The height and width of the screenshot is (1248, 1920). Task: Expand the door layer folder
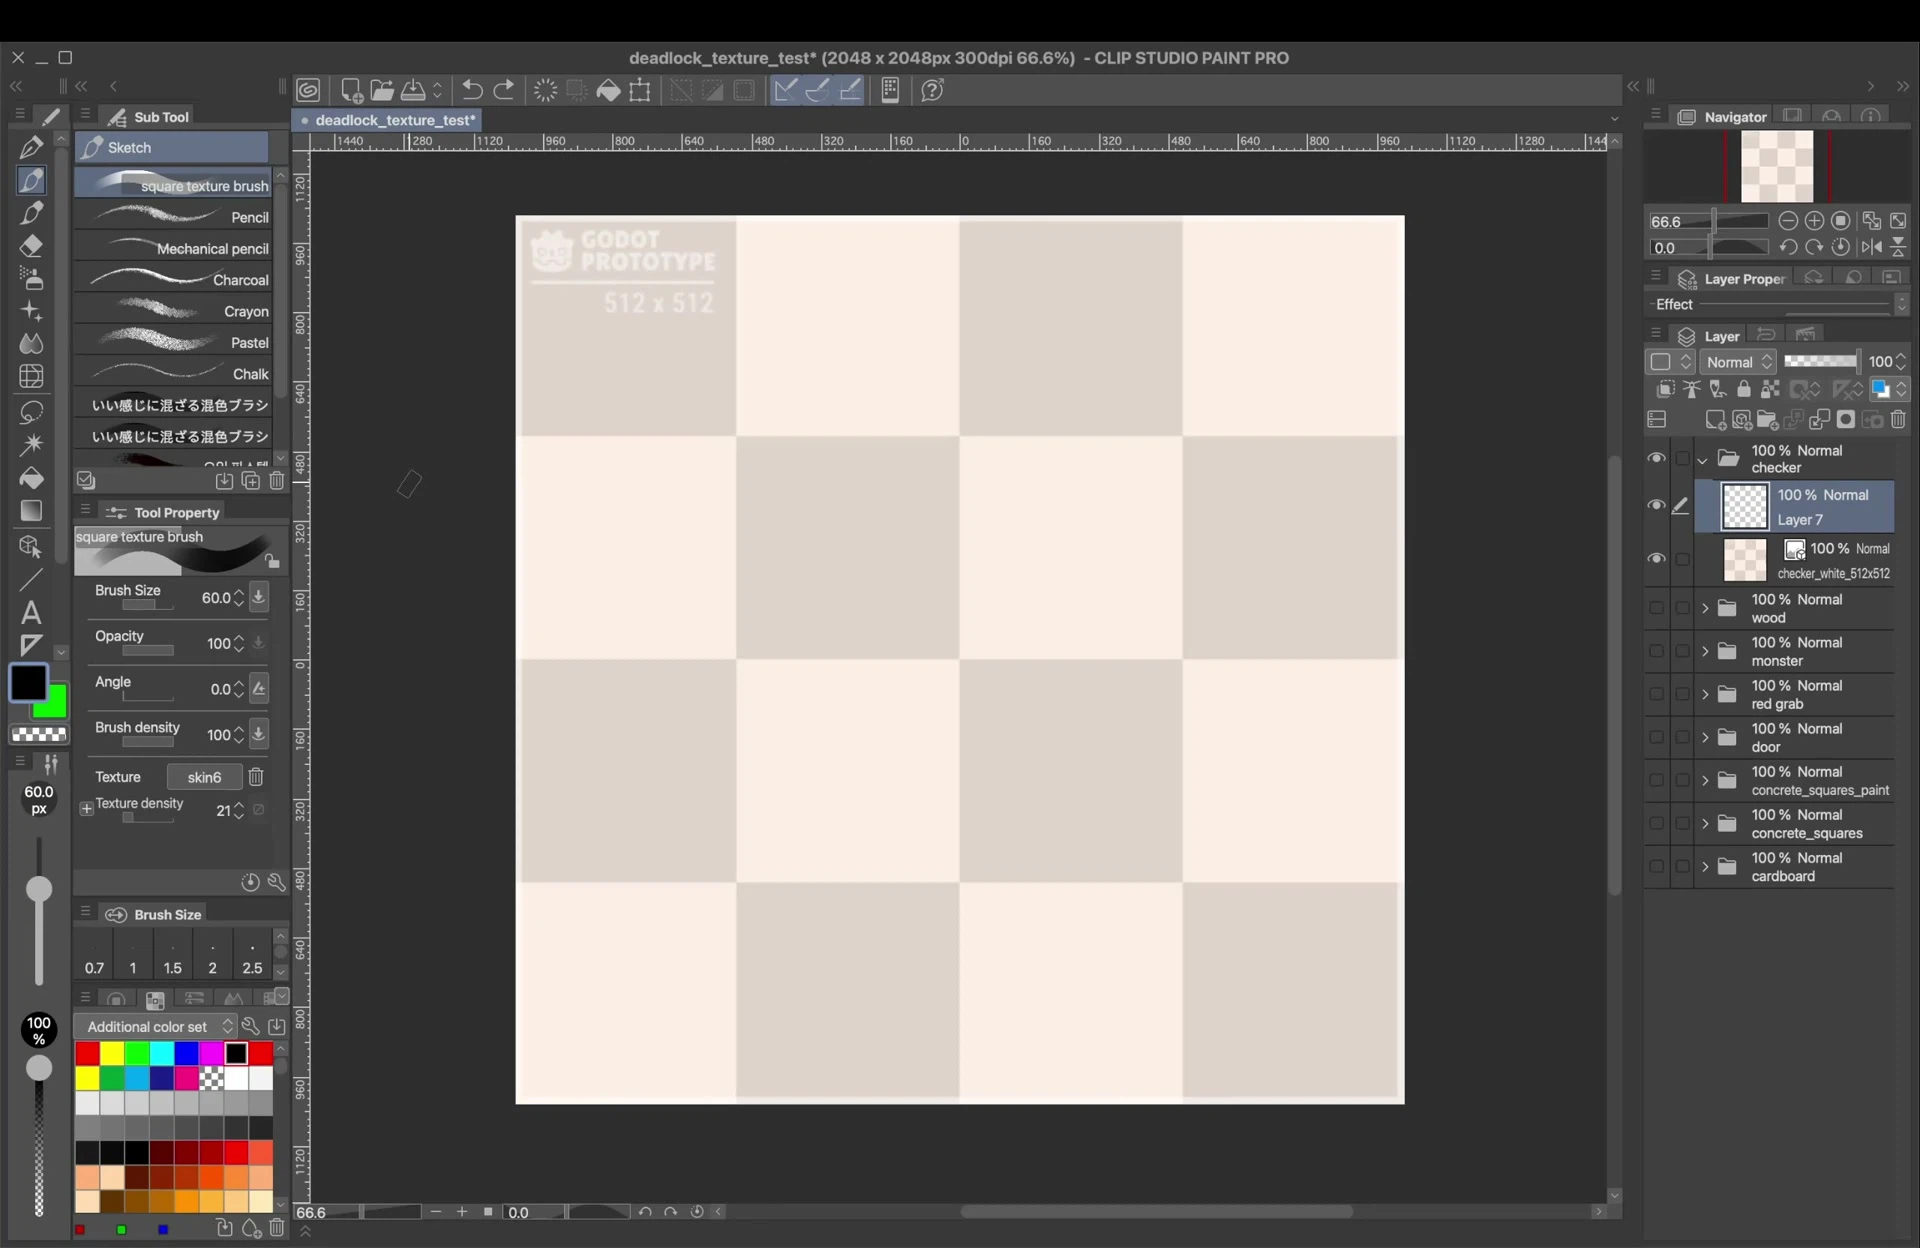click(x=1705, y=737)
